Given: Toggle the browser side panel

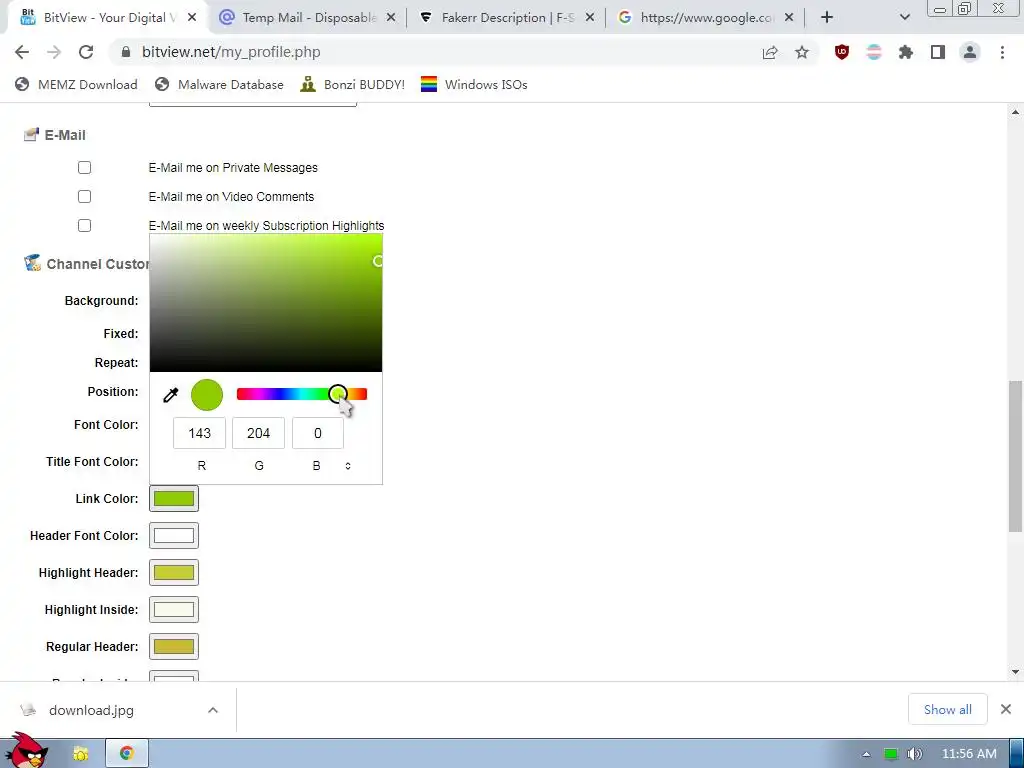Looking at the screenshot, I should coord(938,52).
